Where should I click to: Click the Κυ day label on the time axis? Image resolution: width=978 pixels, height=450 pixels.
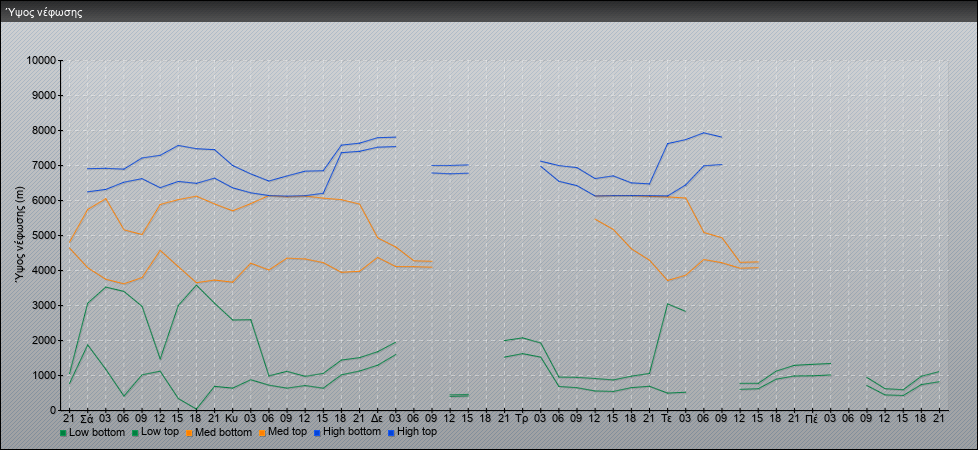[x=231, y=418]
